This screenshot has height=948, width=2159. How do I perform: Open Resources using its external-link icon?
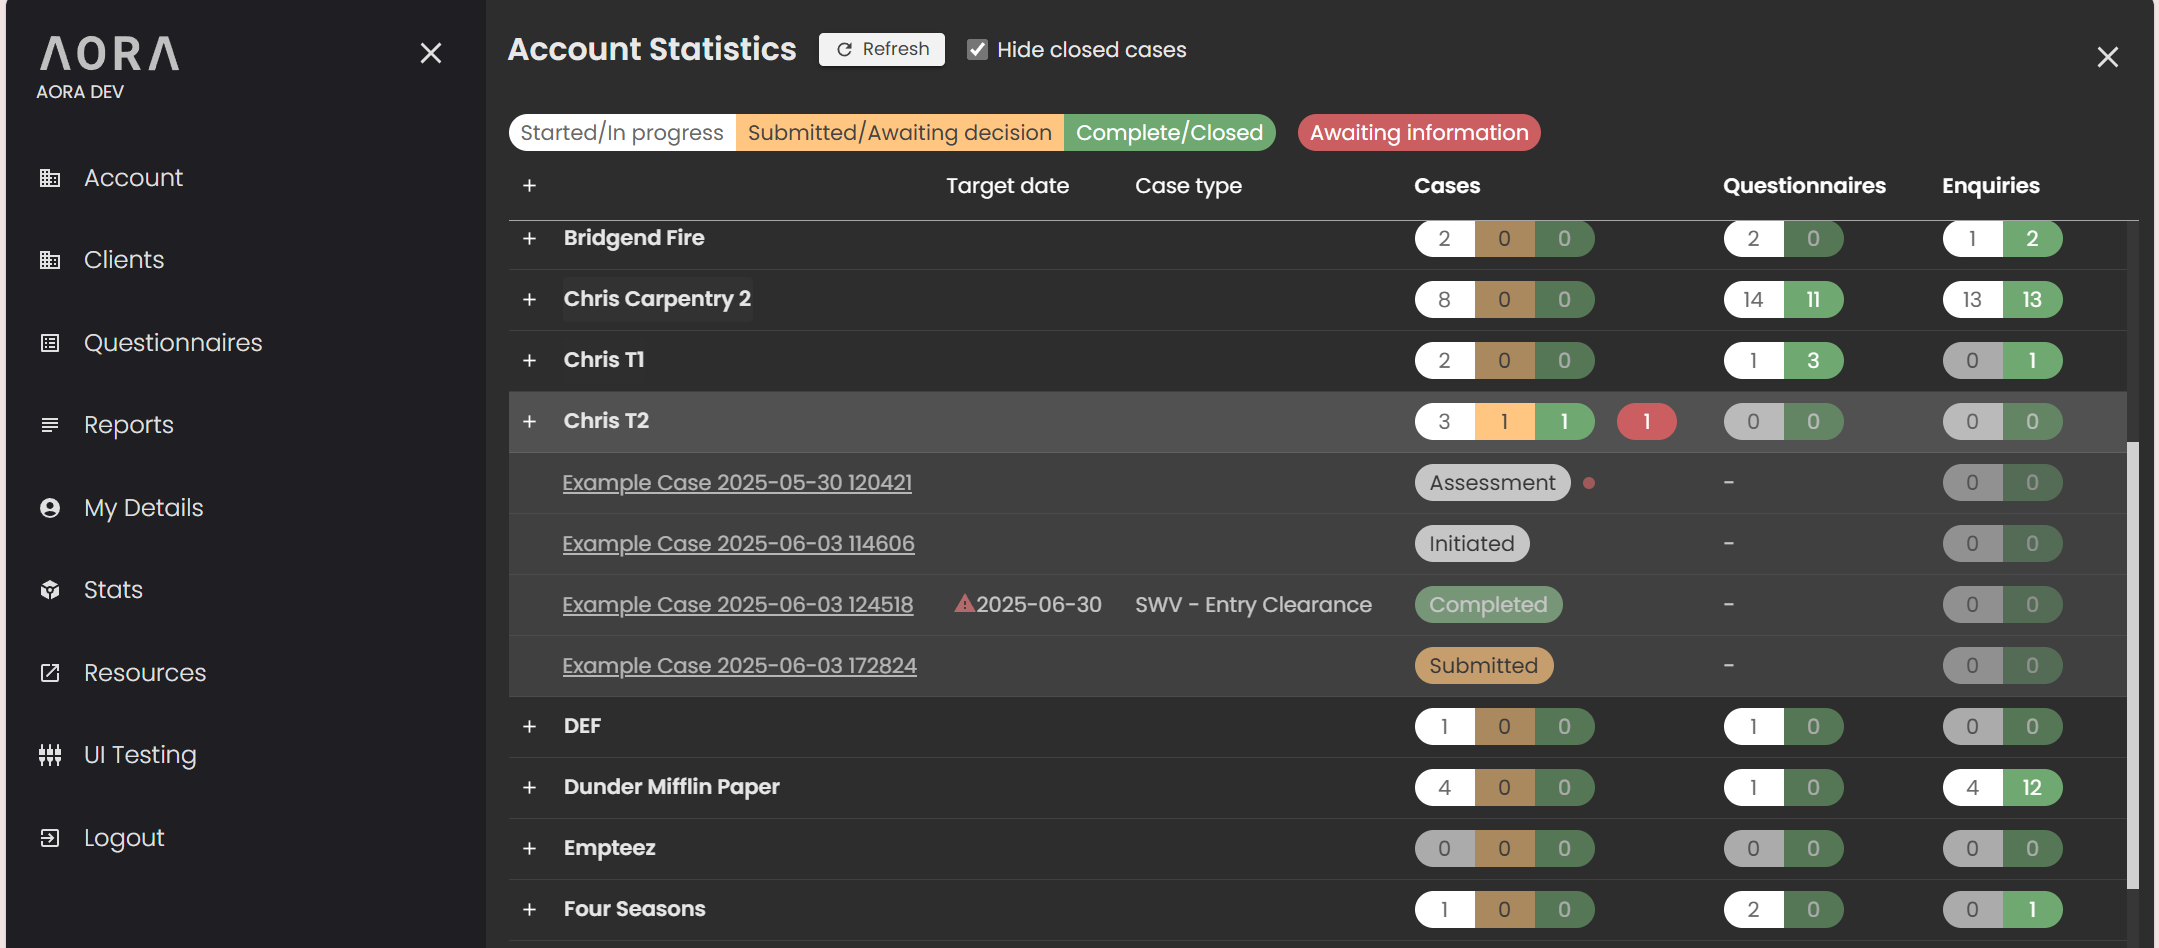click(x=50, y=672)
